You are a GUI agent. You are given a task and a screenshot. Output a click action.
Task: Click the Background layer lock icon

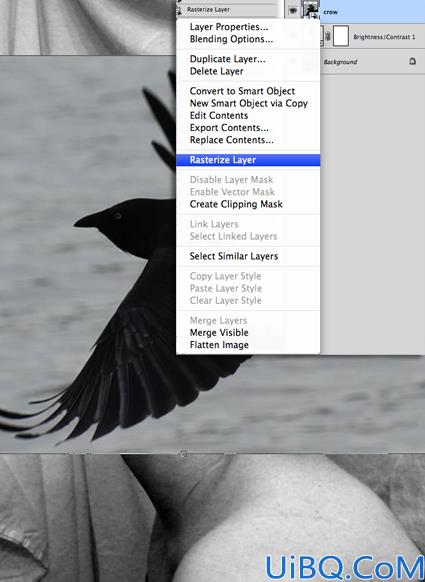412,61
